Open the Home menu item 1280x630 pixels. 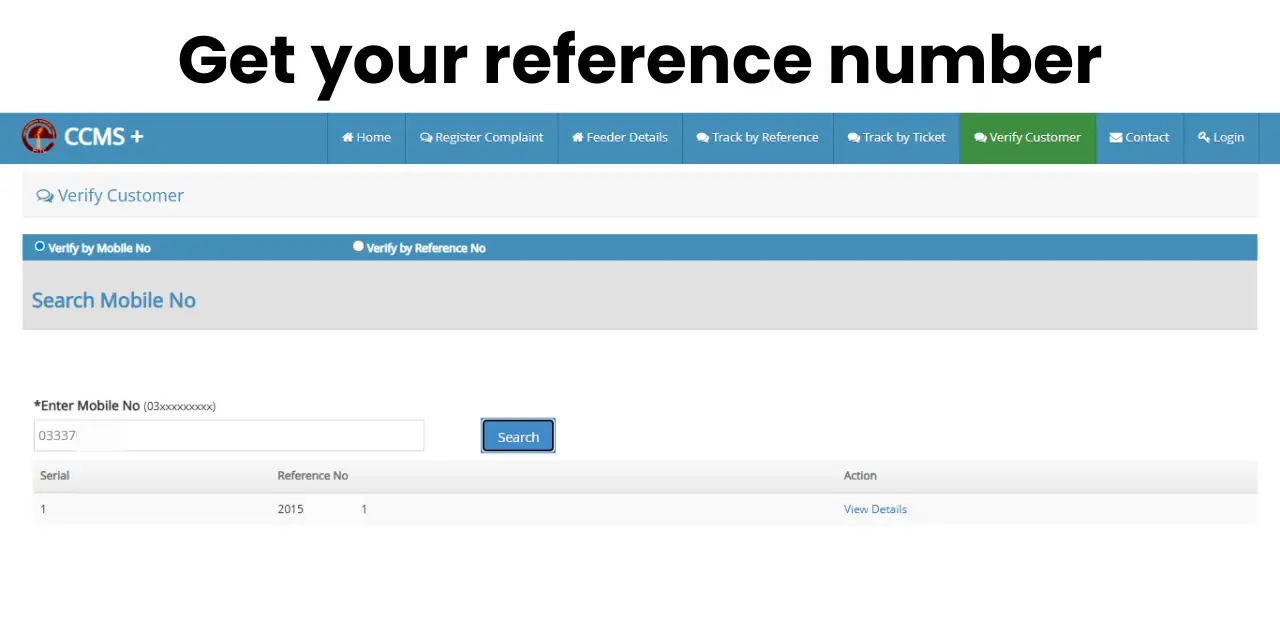366,137
